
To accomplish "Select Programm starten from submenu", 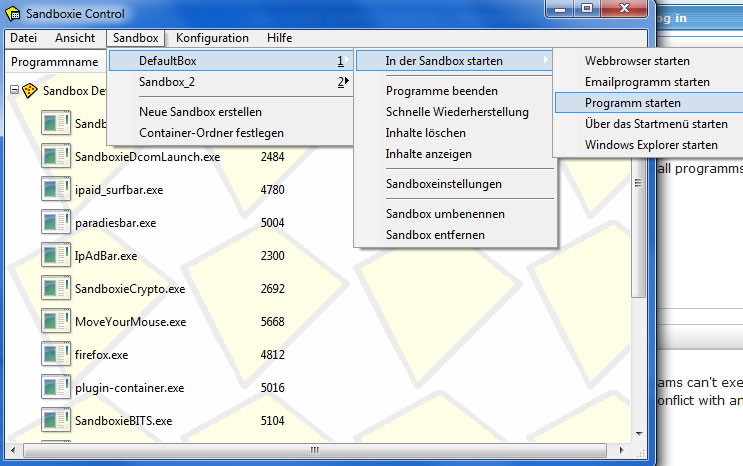I will (x=632, y=103).
